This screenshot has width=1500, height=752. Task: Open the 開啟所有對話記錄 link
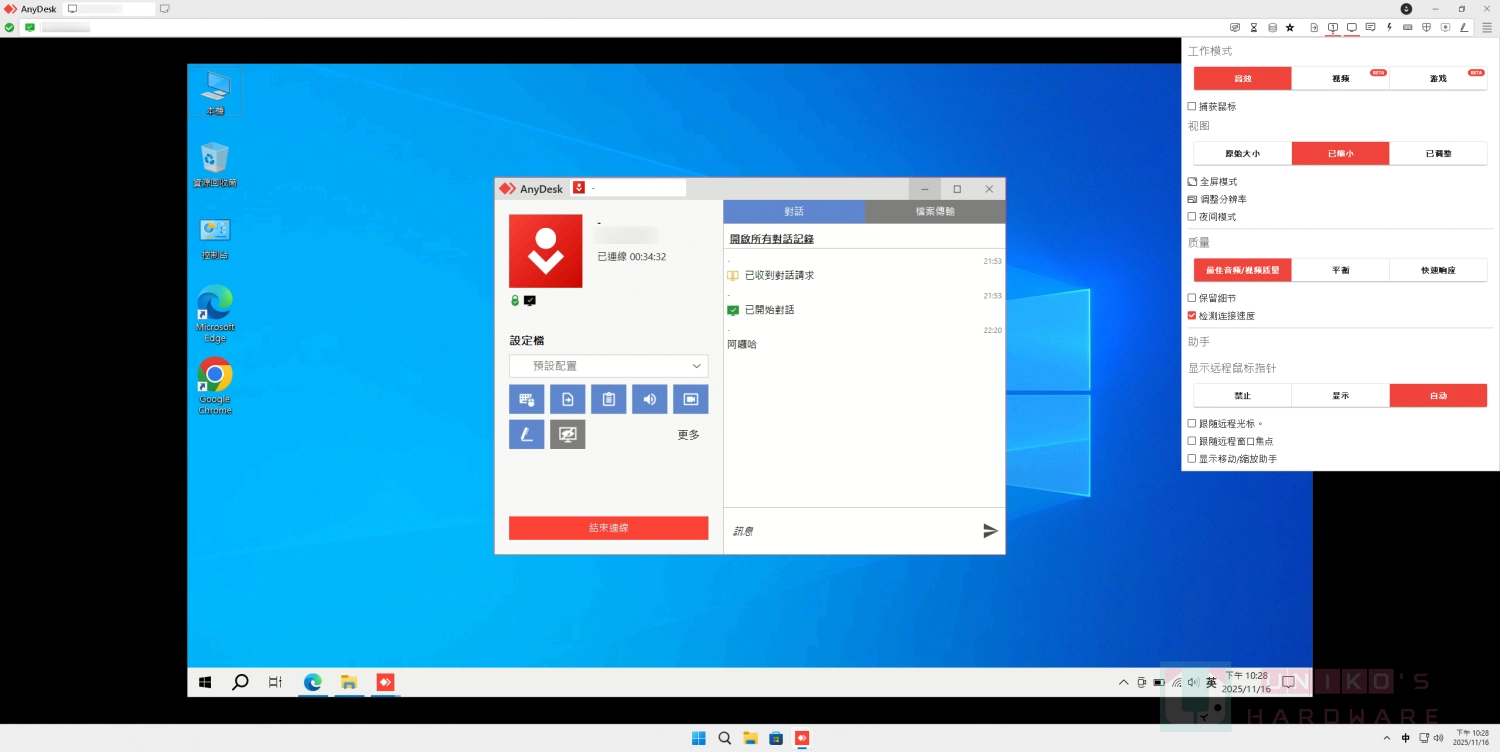coord(771,239)
